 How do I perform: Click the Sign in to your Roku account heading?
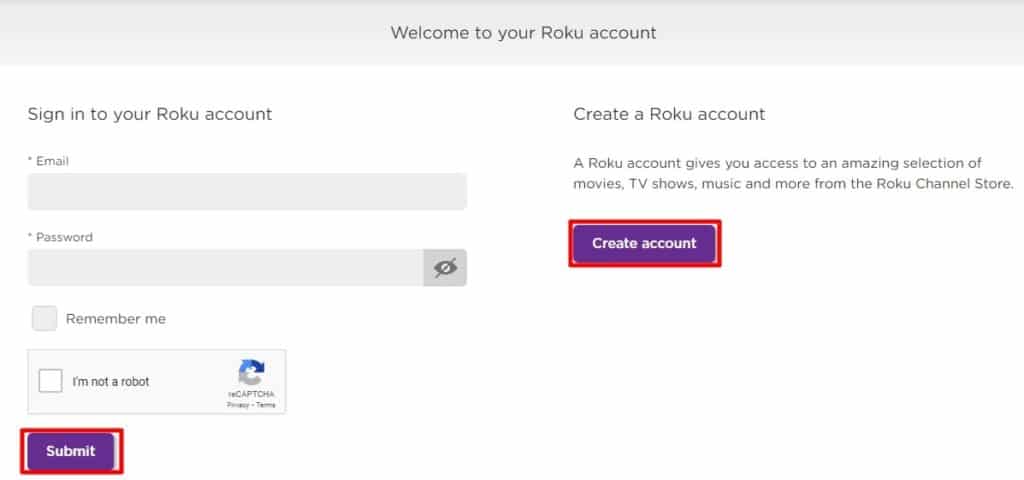click(x=150, y=114)
